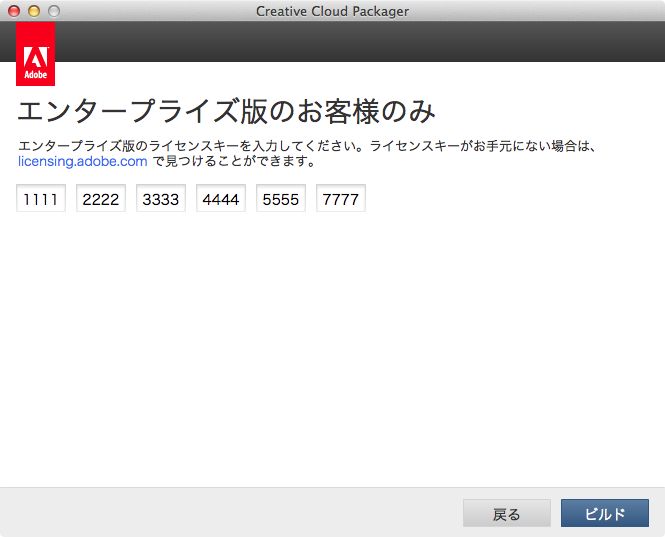
Task: Click the license key field containing 1111
Action: [x=41, y=198]
